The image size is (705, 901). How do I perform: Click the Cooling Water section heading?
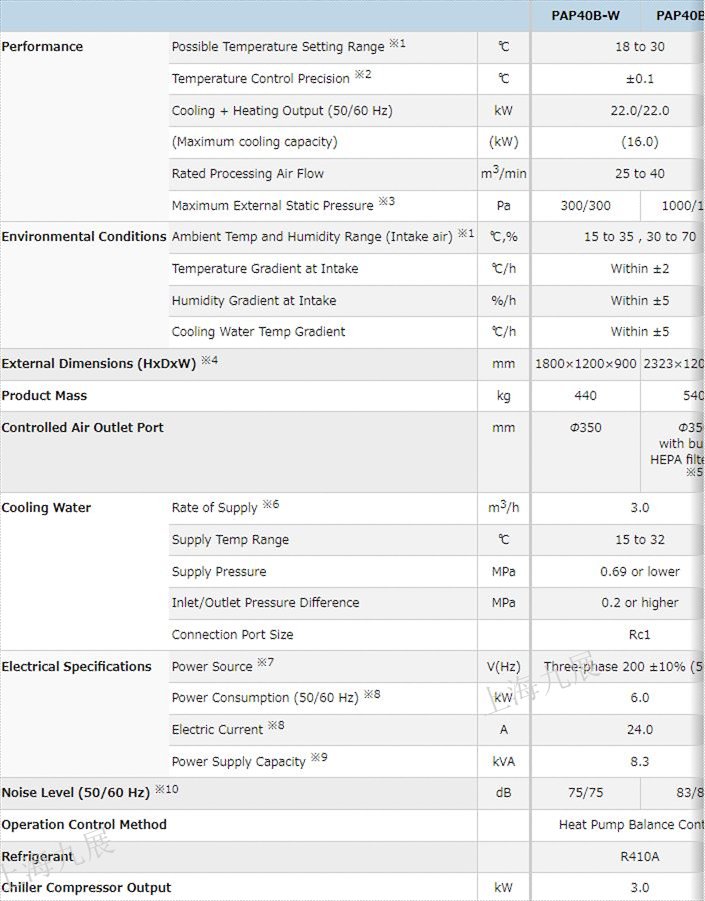(x=46, y=508)
